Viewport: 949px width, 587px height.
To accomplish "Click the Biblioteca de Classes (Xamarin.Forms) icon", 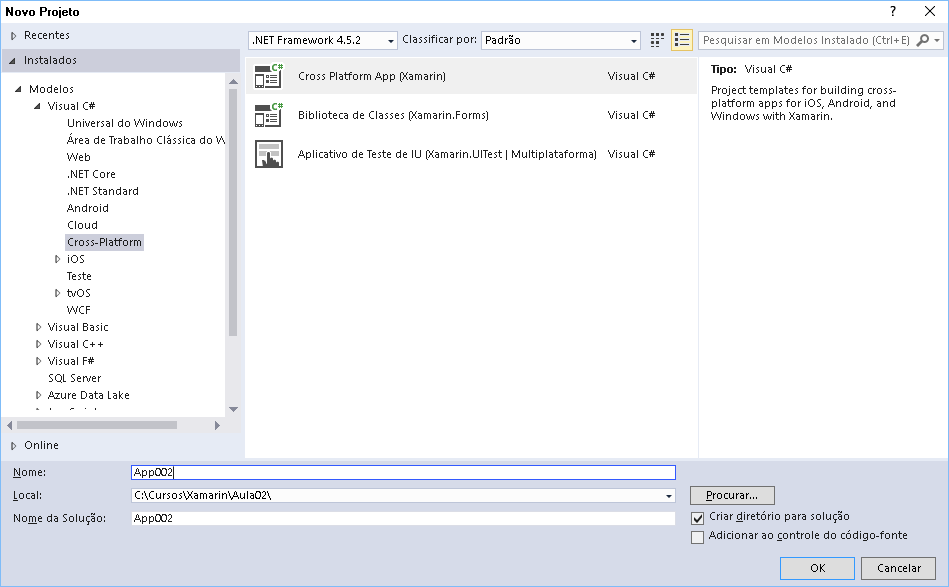I will [x=269, y=115].
